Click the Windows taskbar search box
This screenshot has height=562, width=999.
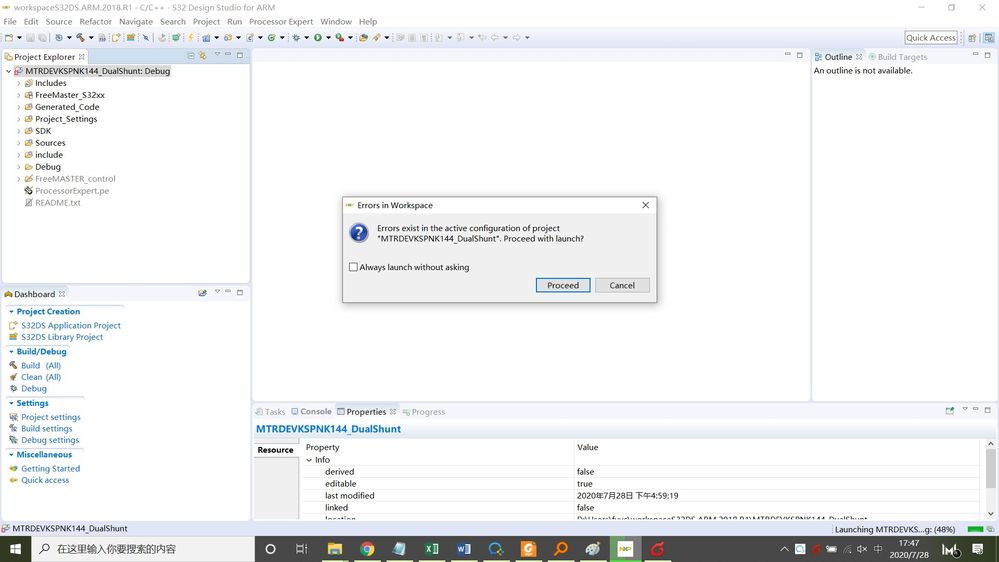tap(143, 549)
